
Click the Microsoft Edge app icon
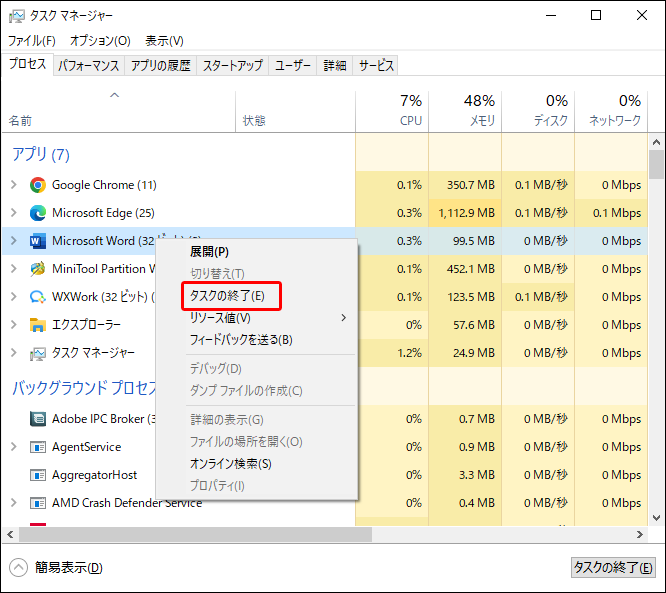pos(38,213)
